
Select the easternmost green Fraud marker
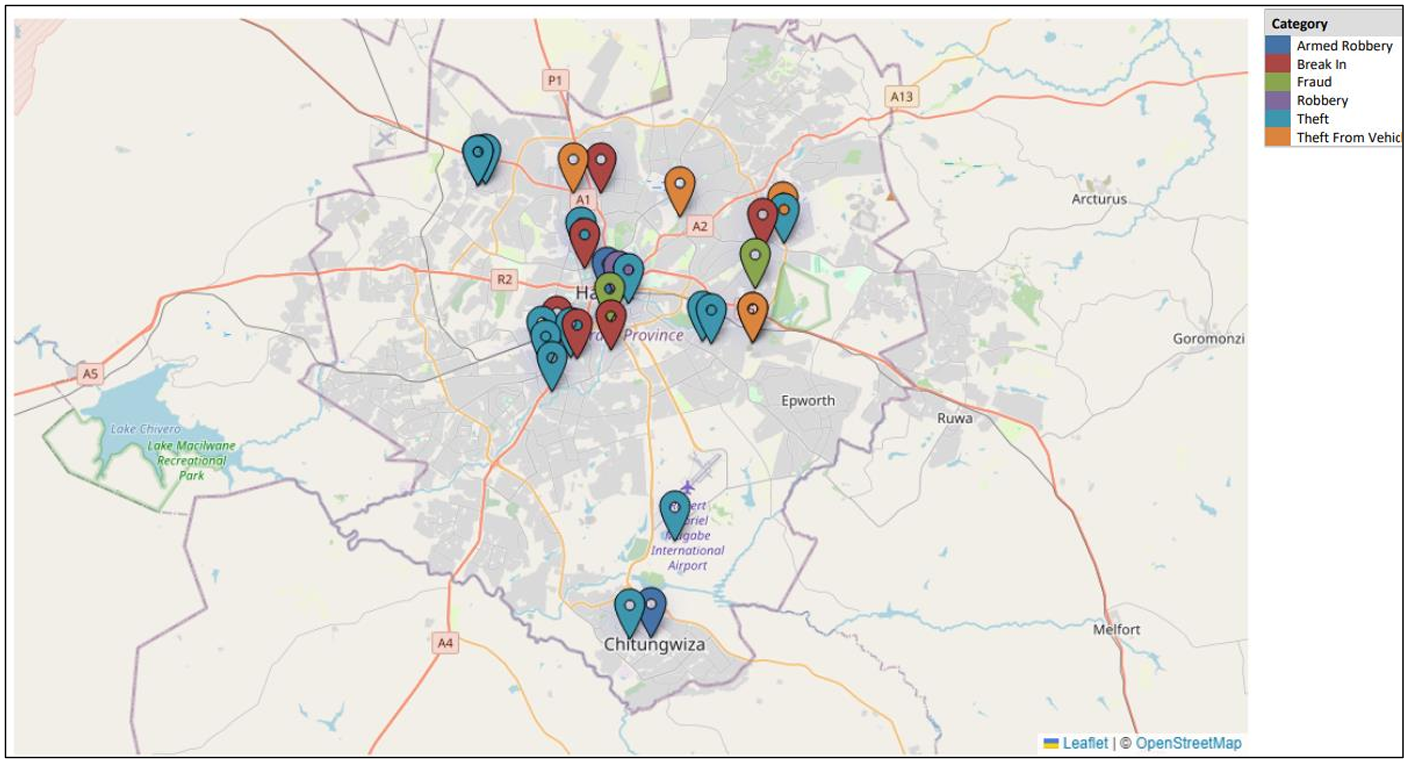pos(755,260)
